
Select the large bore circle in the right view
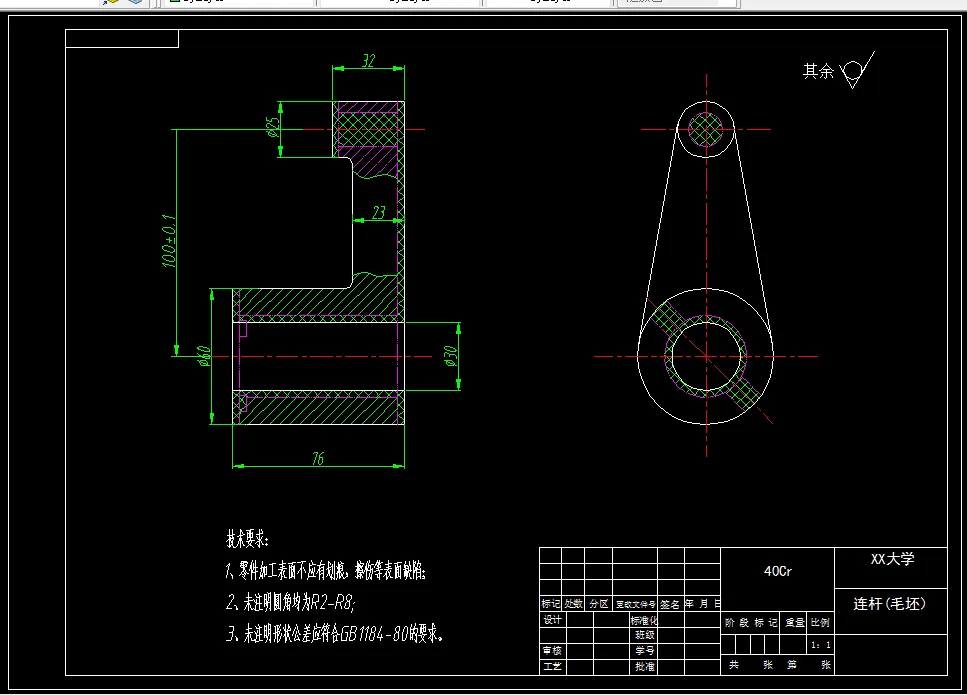[706, 356]
